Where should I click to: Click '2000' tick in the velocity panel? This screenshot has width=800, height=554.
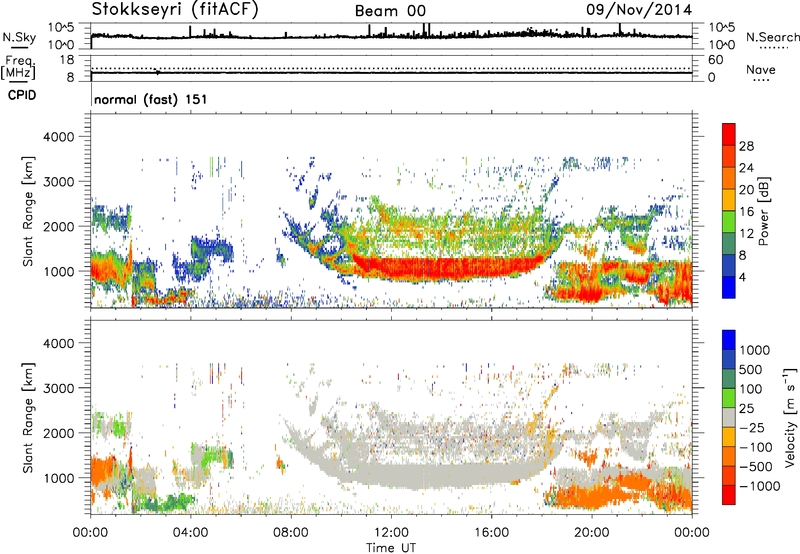(58, 433)
